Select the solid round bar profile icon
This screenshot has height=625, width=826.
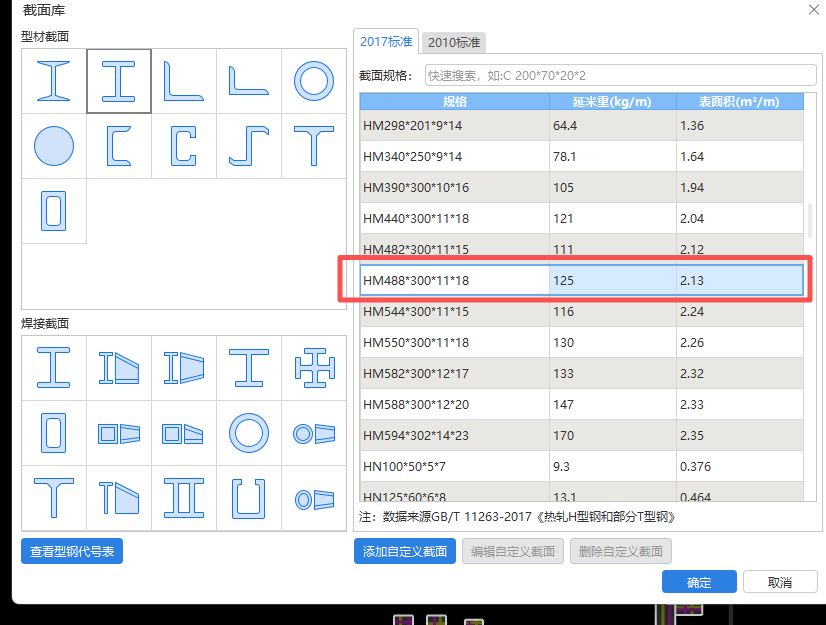54,146
